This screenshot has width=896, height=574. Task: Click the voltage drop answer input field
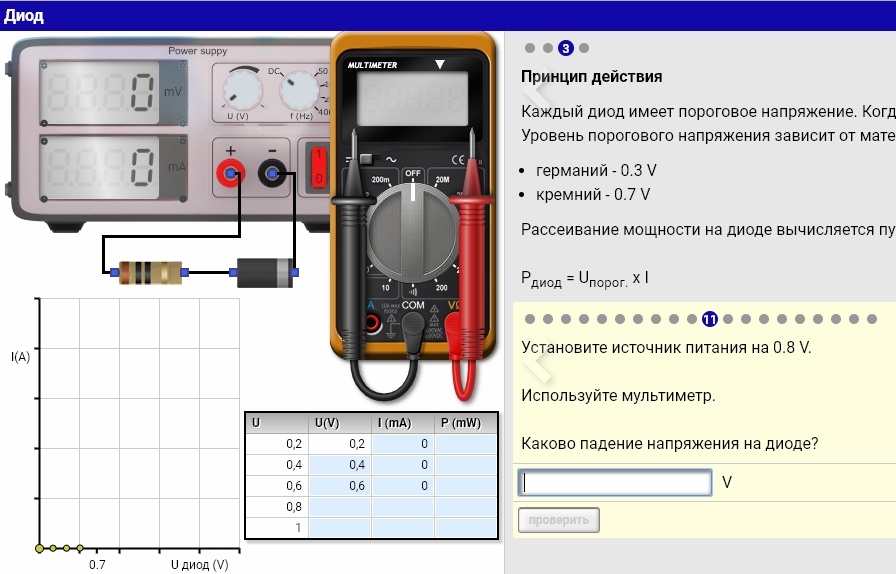(x=614, y=483)
